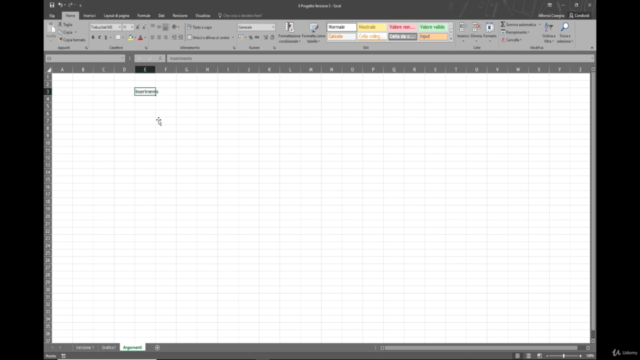Open the Name Box dropdown

pyautogui.click(x=122, y=58)
